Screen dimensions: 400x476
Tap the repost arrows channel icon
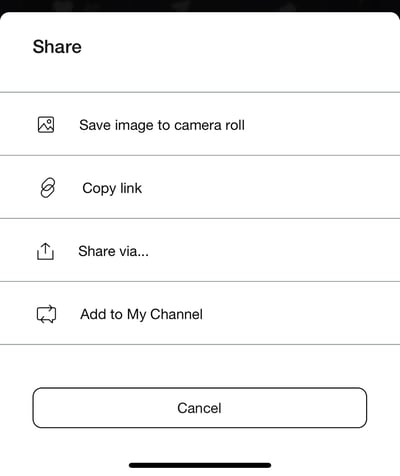click(x=46, y=314)
